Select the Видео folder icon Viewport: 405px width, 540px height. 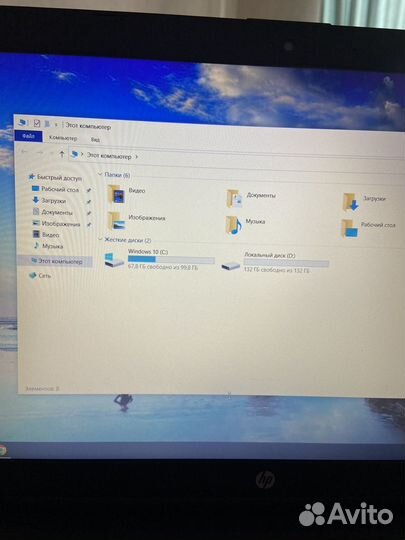(x=116, y=194)
